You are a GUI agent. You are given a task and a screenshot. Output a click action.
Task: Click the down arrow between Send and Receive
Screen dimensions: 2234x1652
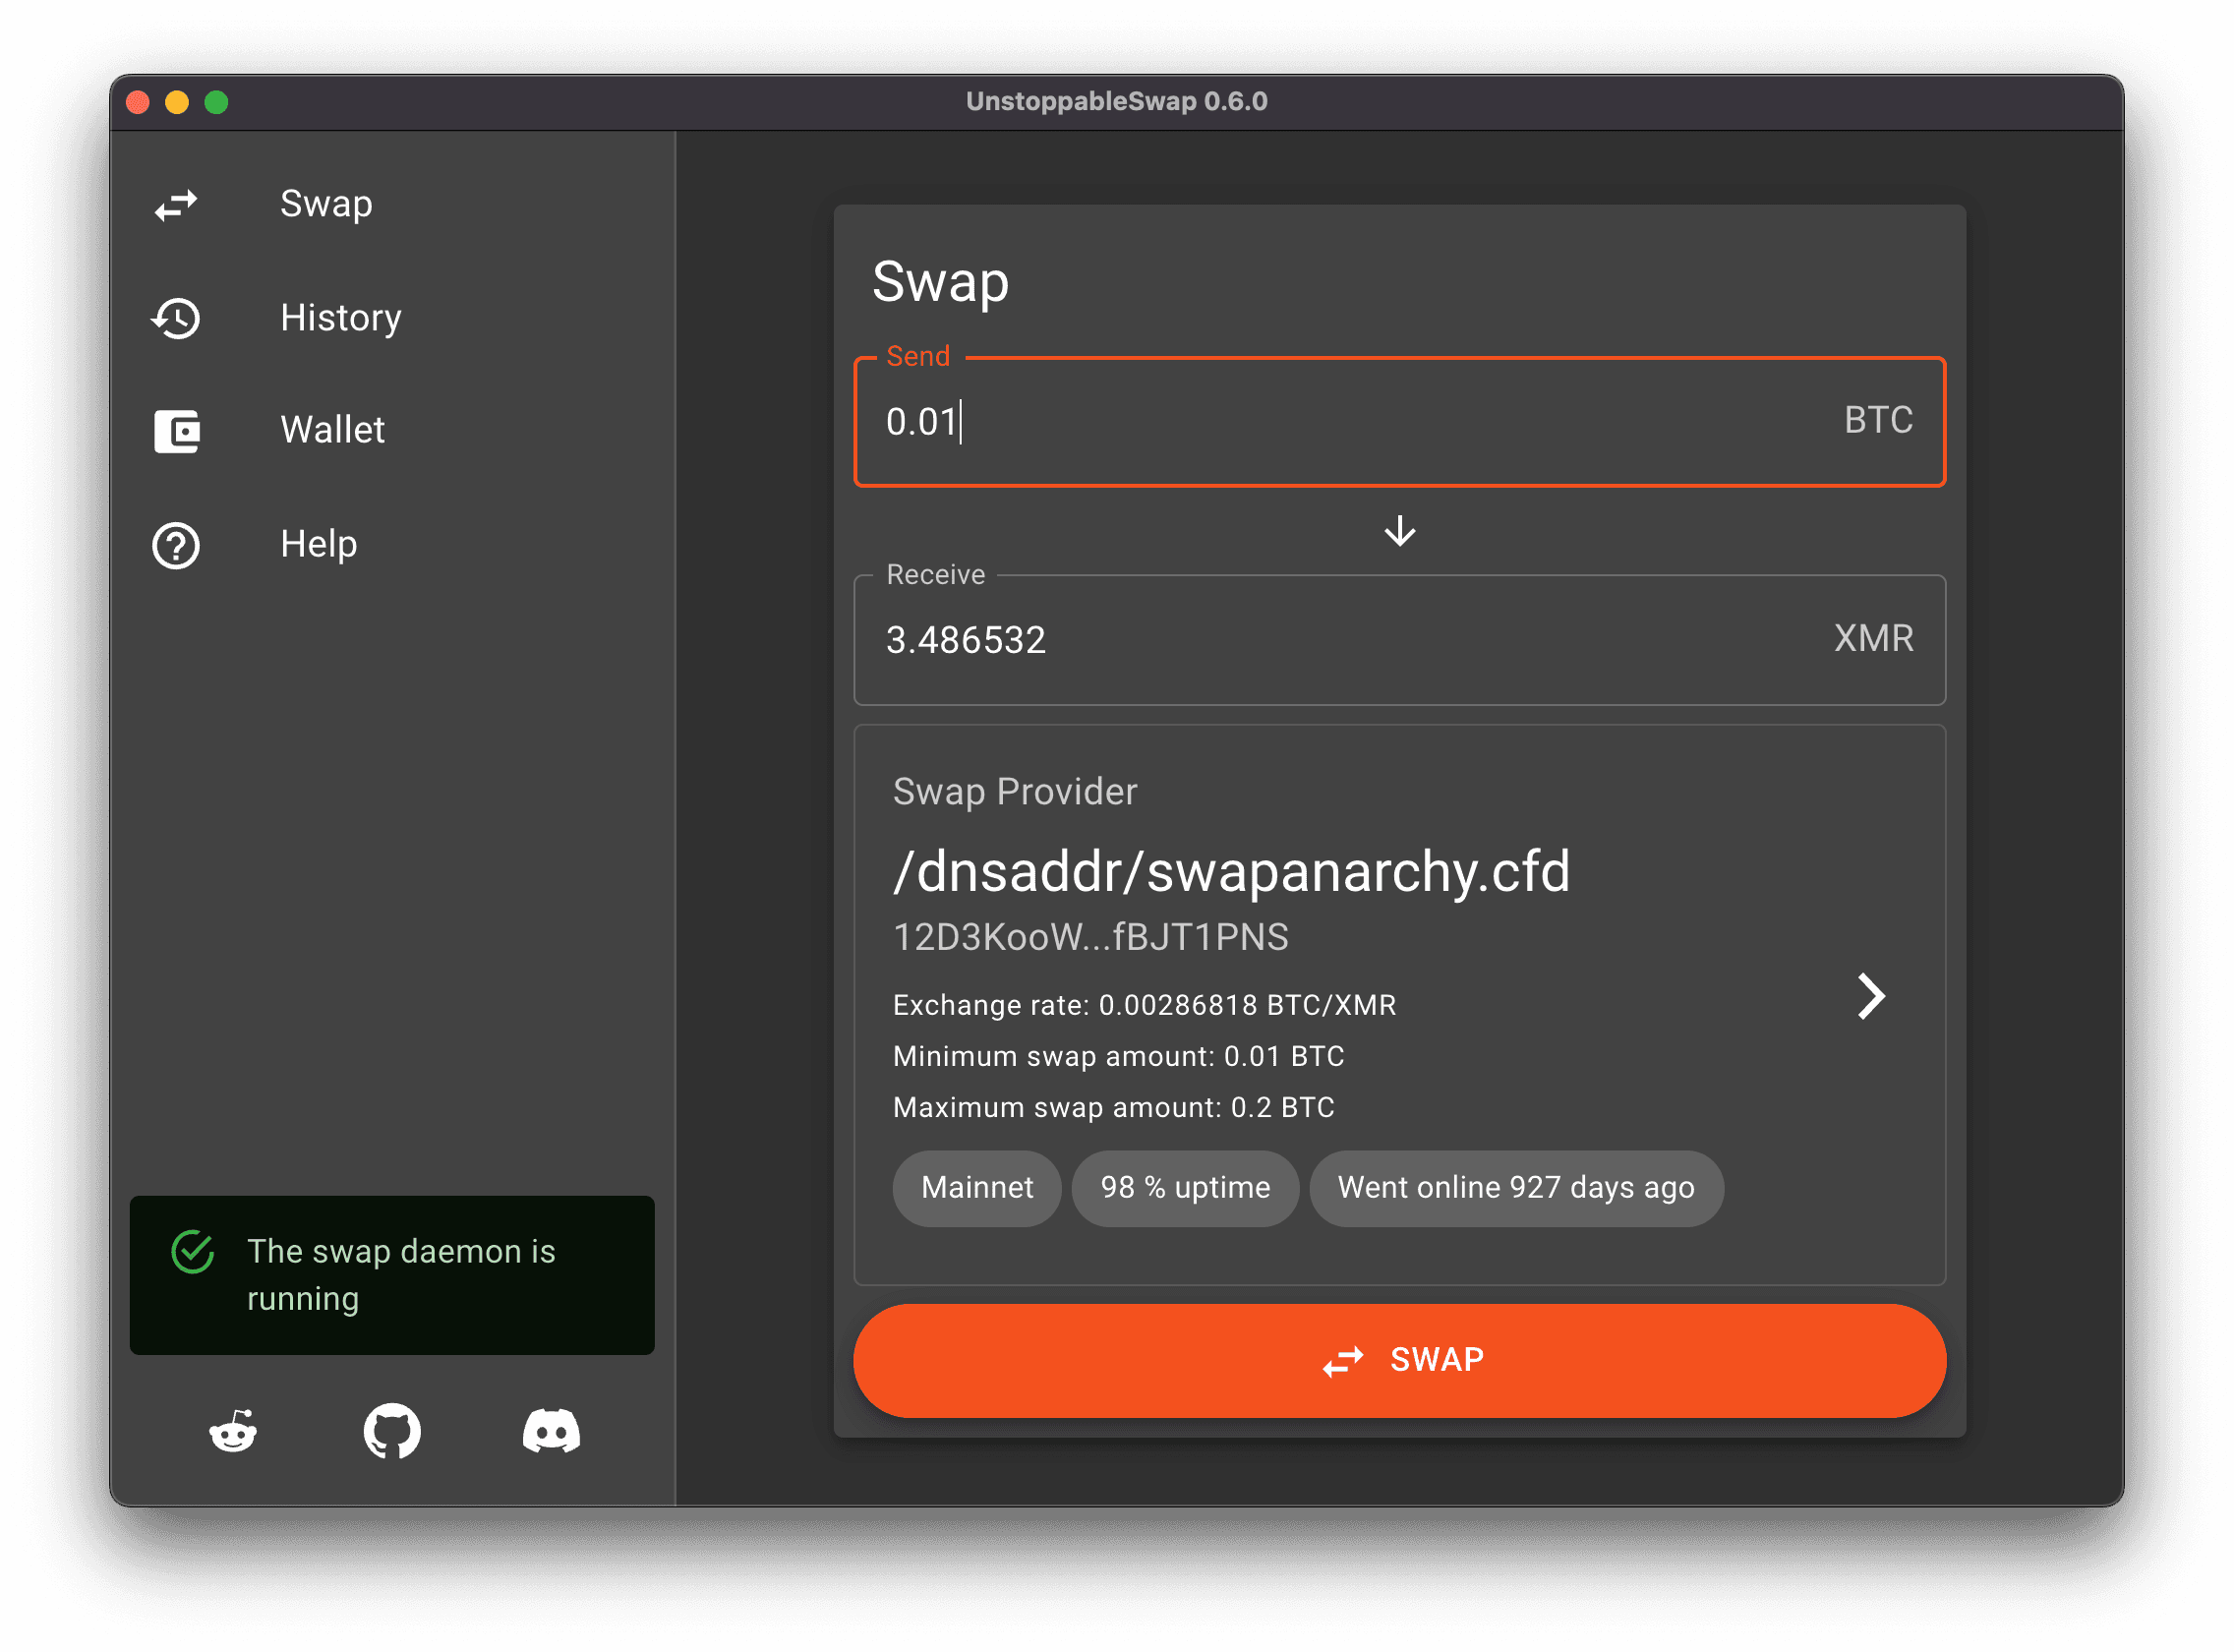1399,531
